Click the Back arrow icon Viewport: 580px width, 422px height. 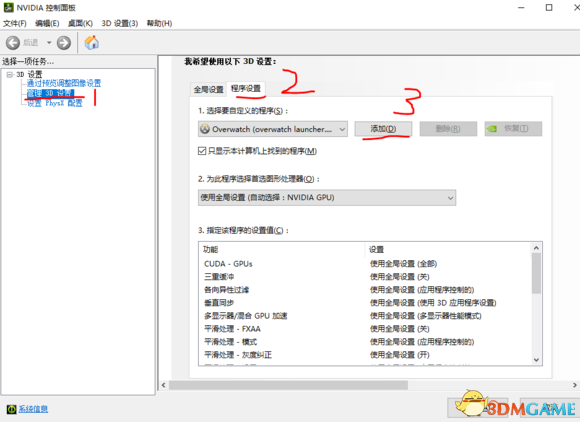pos(13,43)
